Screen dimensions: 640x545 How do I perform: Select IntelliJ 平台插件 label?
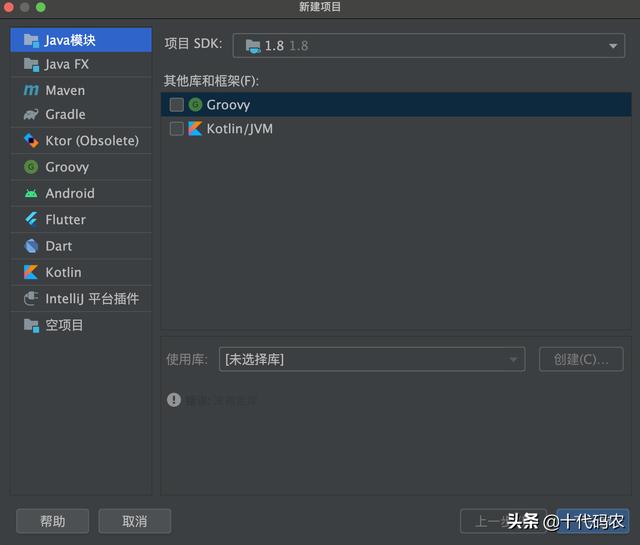[92, 299]
